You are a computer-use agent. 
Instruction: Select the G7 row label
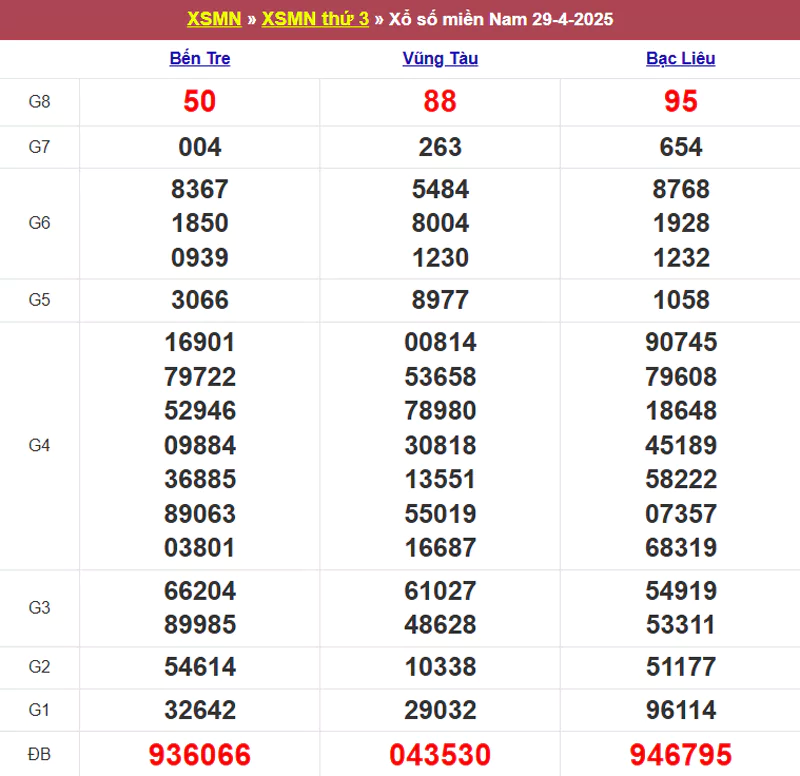[39, 147]
